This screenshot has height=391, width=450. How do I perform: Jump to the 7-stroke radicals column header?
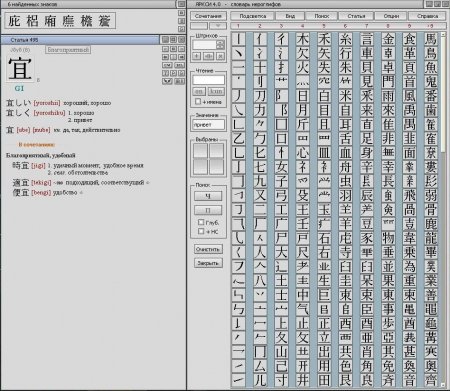coord(367,26)
